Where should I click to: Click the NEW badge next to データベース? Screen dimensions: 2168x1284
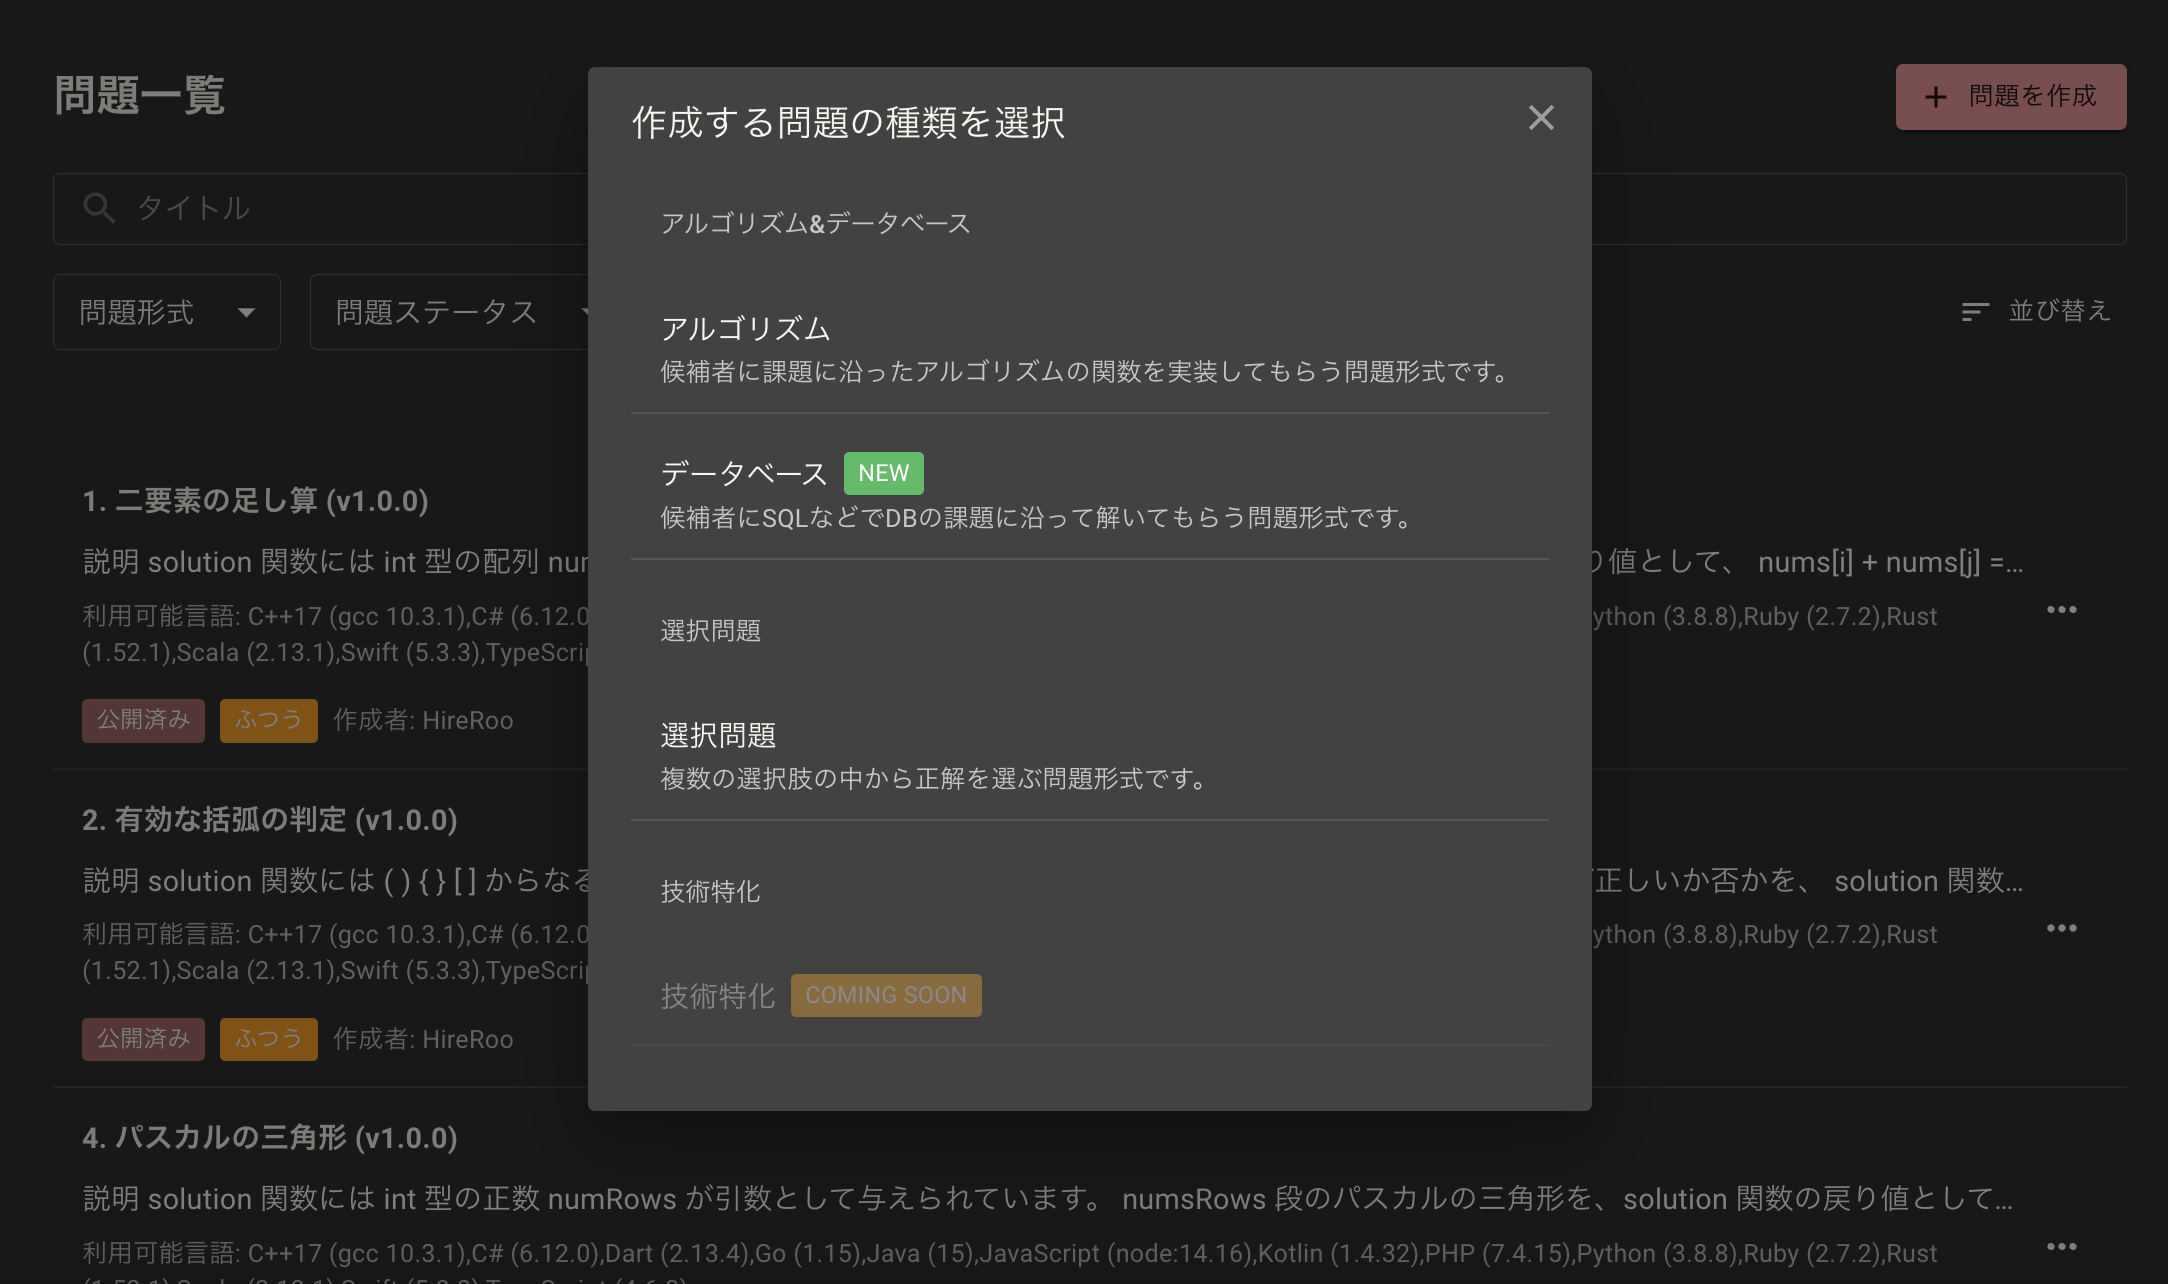click(883, 473)
